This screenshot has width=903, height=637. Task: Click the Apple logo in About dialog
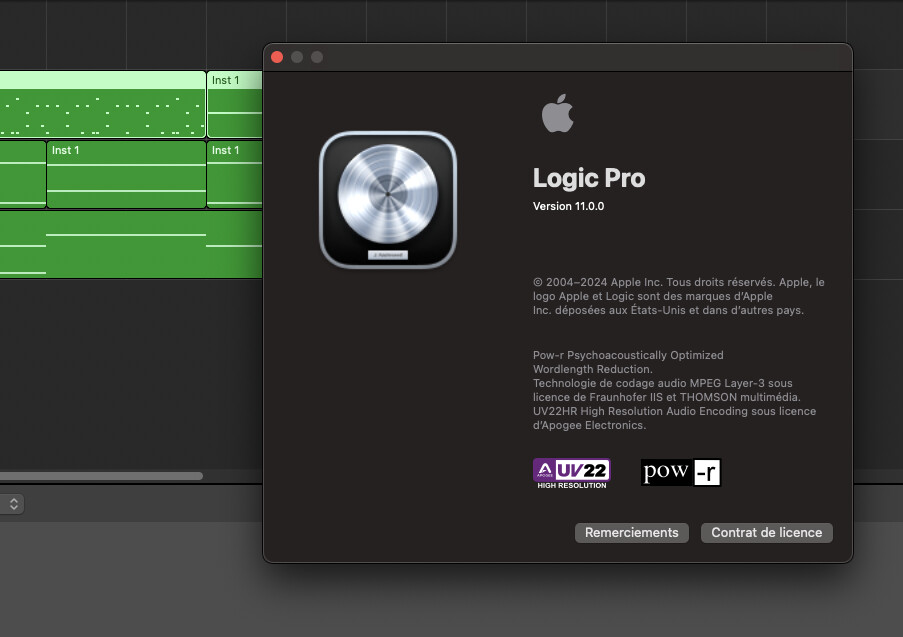[x=557, y=113]
